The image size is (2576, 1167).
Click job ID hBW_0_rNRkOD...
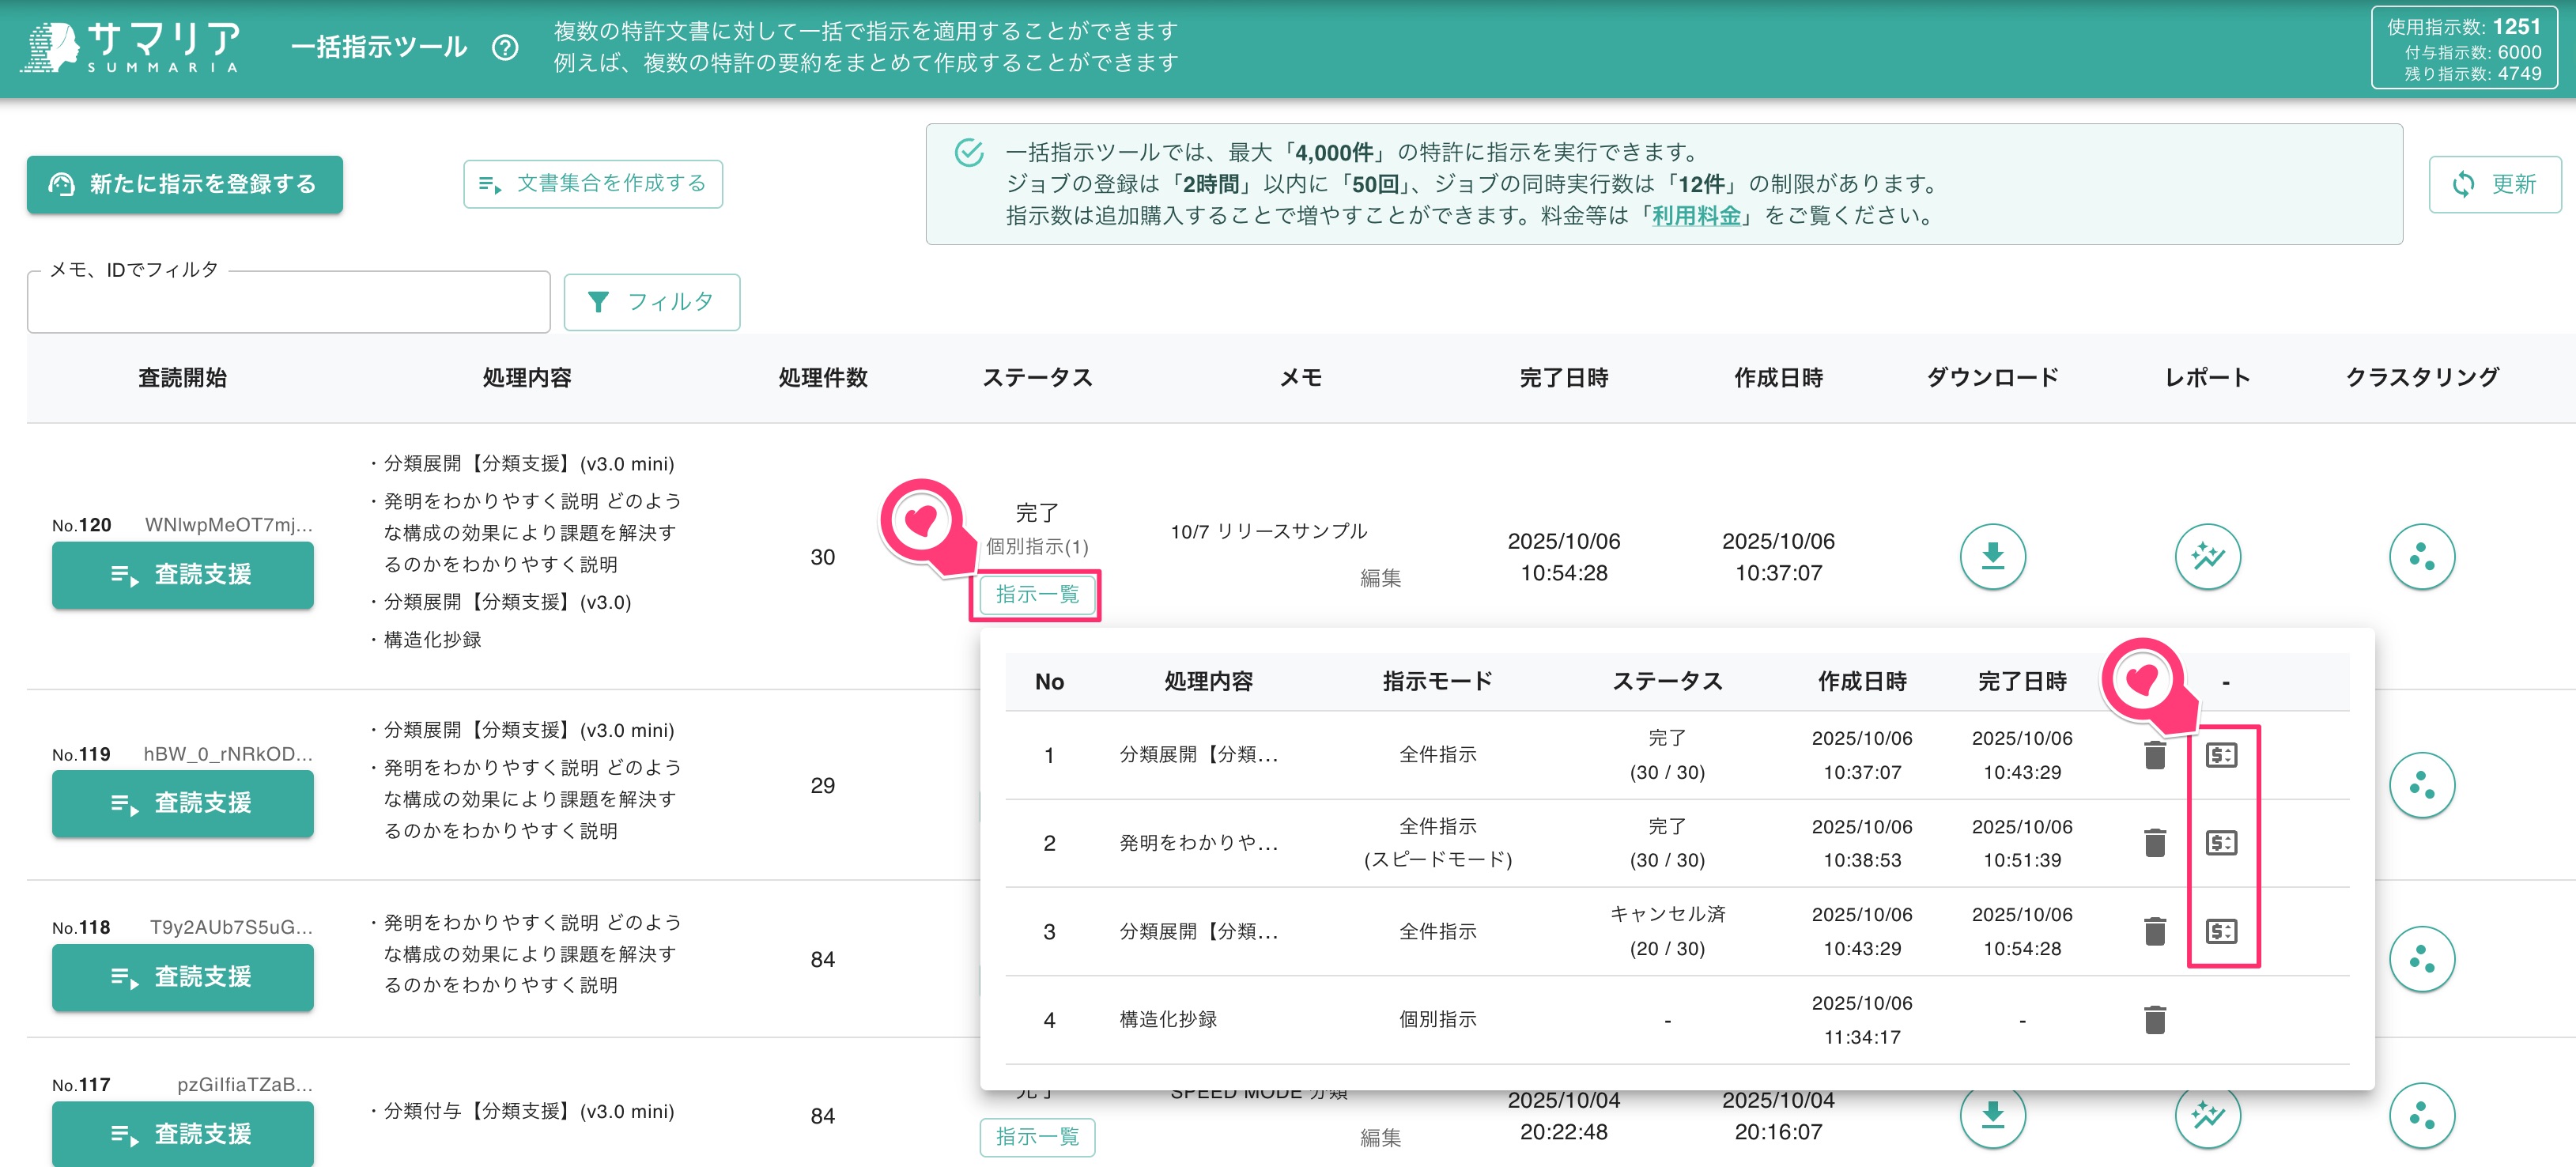pyautogui.click(x=228, y=754)
